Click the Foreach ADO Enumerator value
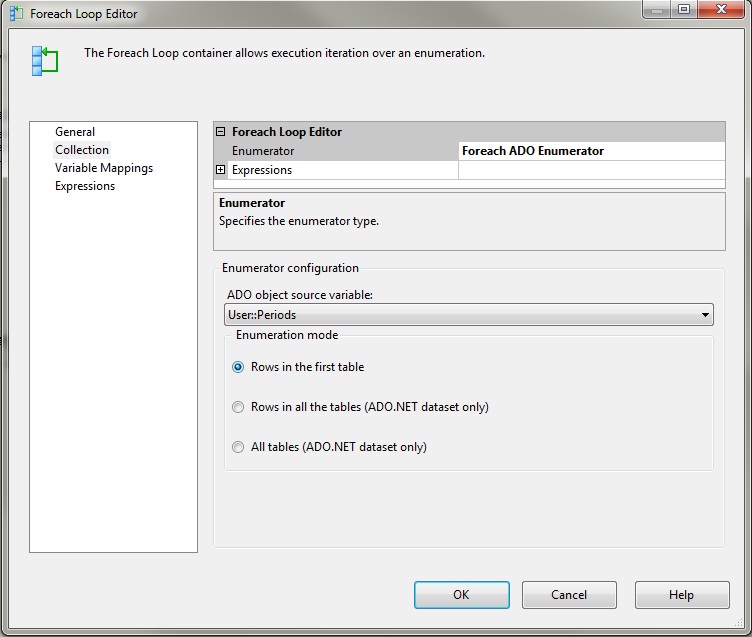 tap(590, 151)
